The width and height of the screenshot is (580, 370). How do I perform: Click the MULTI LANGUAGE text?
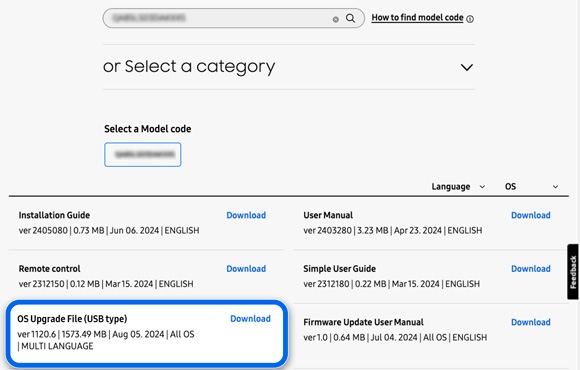[57, 346]
